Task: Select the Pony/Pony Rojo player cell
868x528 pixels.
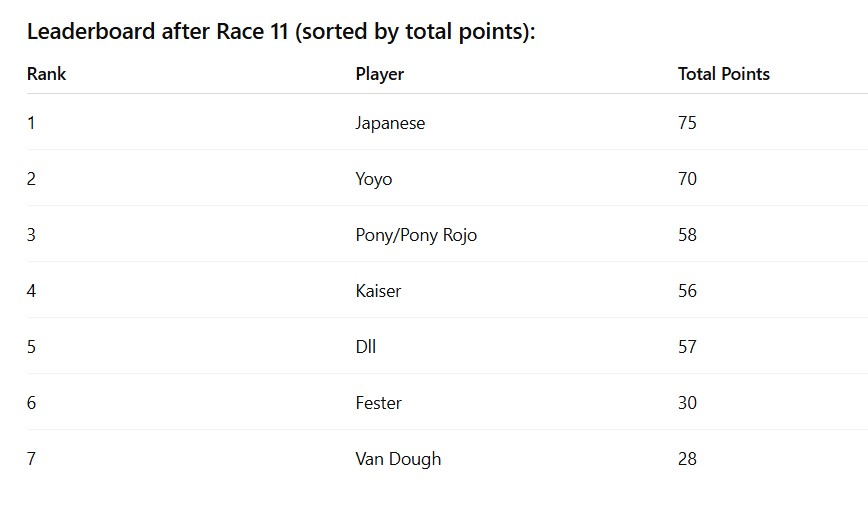Action: pyautogui.click(x=416, y=235)
